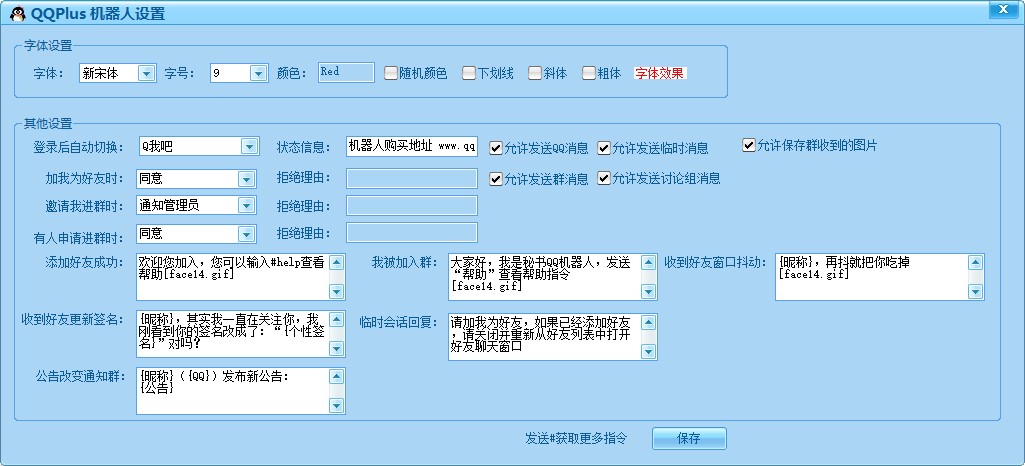
Task: Click down arrow of 临时会话回复 scrollbar
Action: click(x=648, y=352)
